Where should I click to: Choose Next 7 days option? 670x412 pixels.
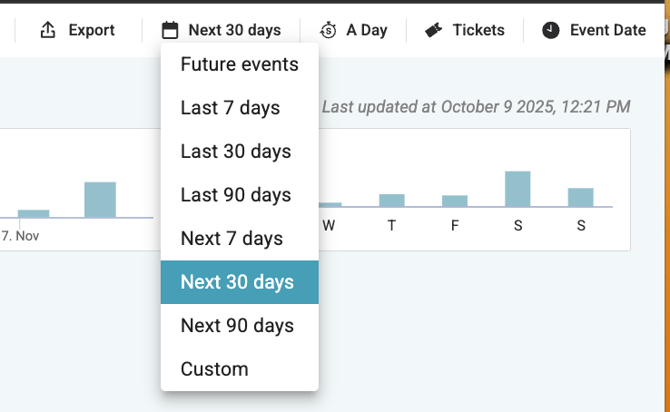click(x=231, y=238)
